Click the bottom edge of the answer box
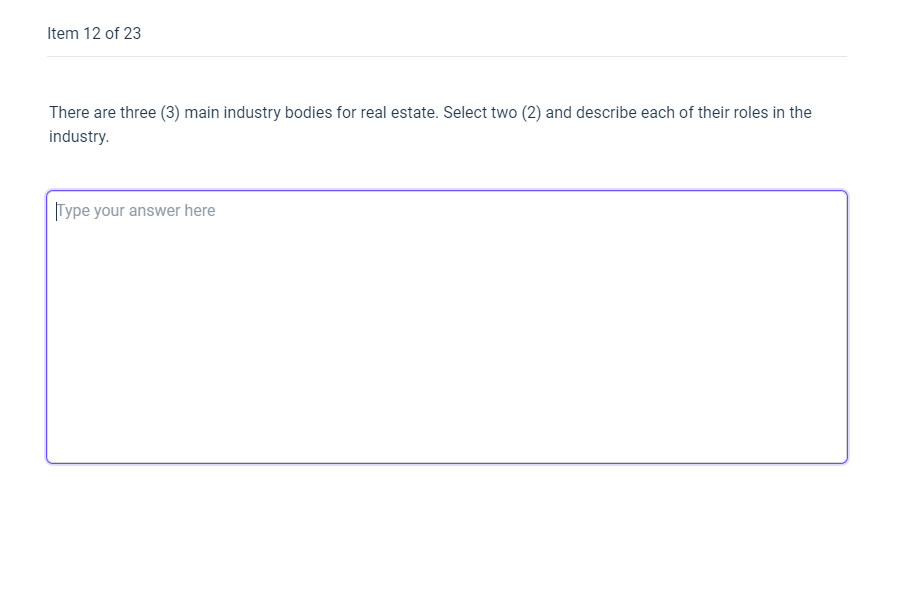The width and height of the screenshot is (898, 595). pos(447,461)
